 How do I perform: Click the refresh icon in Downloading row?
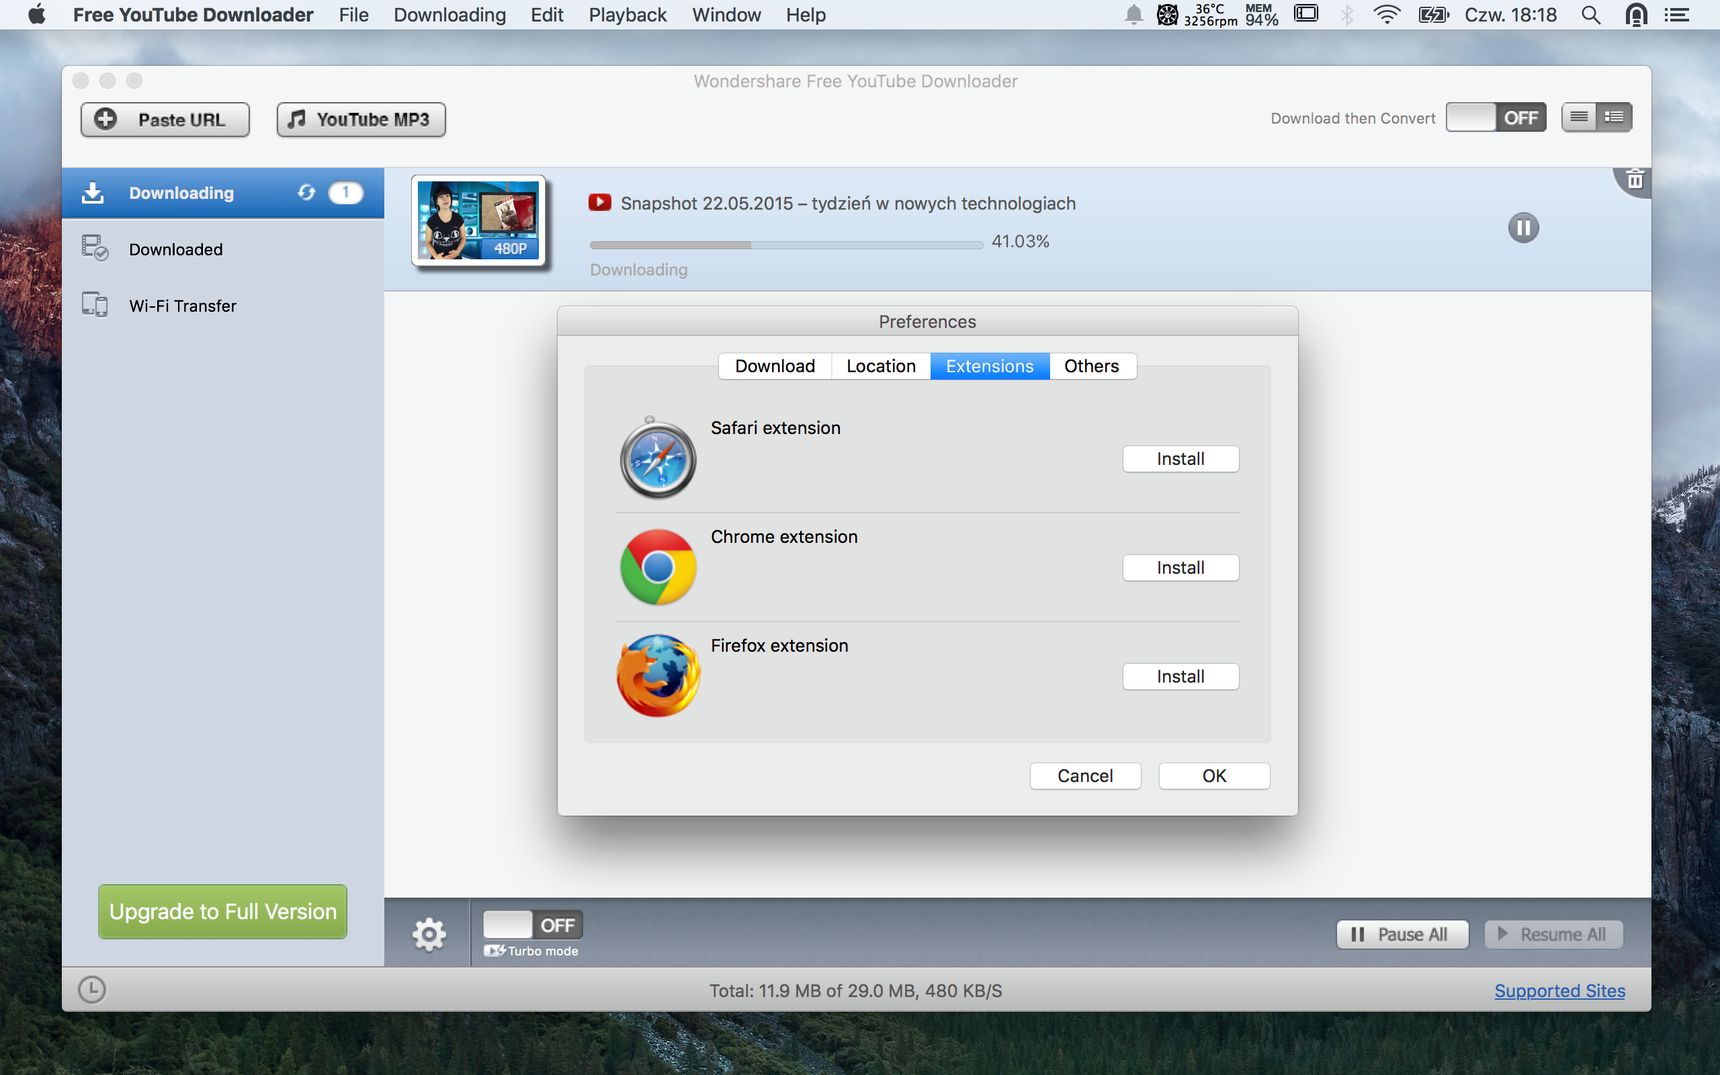tap(306, 192)
